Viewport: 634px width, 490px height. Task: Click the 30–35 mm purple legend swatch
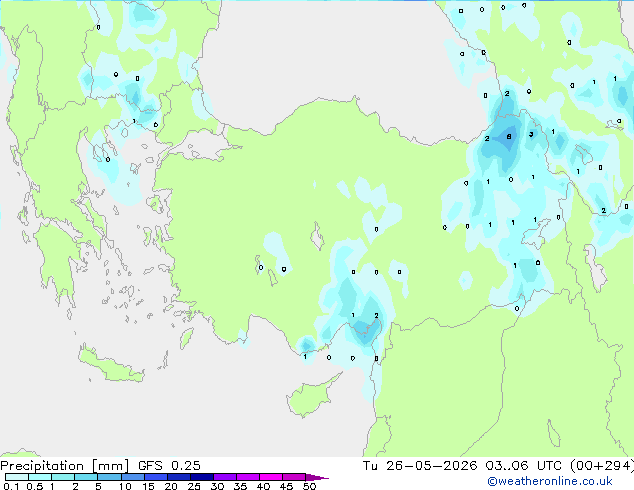[x=224, y=477]
